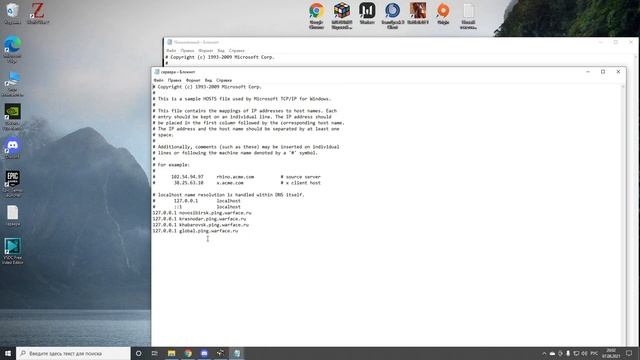Open the red Z shortcut on desktop
The width and height of the screenshot is (640, 360).
38,13
